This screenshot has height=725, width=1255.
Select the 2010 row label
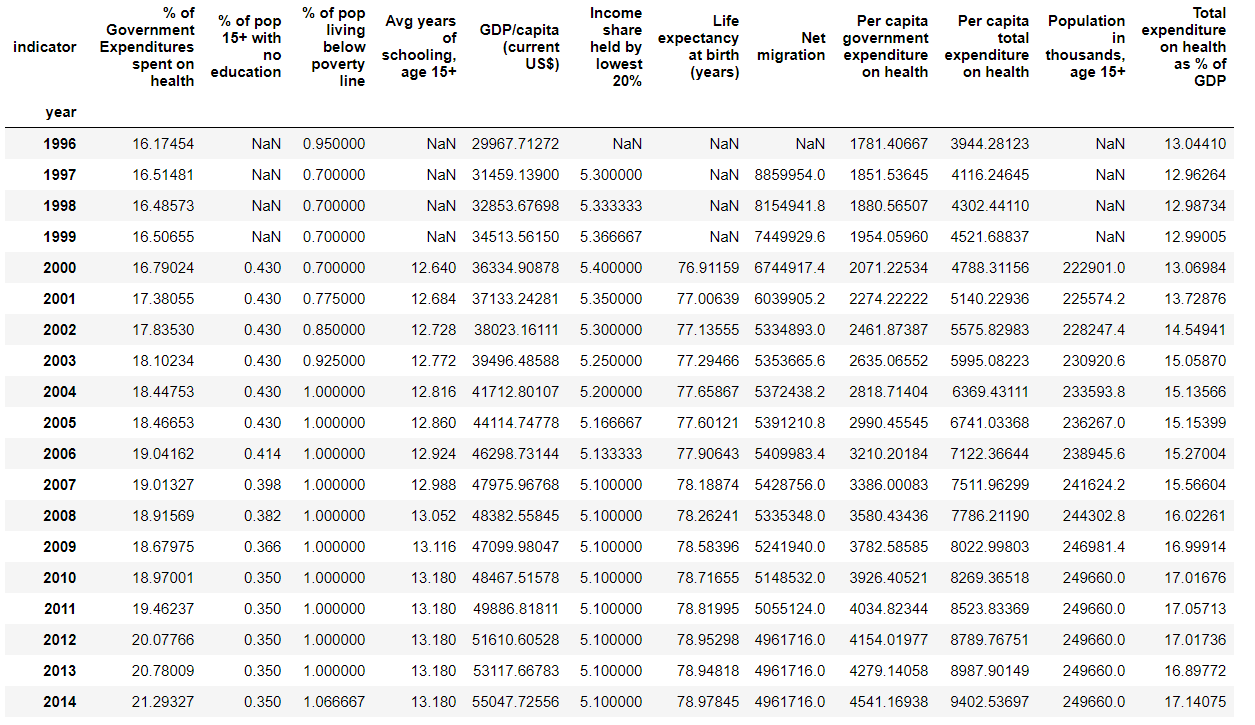click(60, 578)
